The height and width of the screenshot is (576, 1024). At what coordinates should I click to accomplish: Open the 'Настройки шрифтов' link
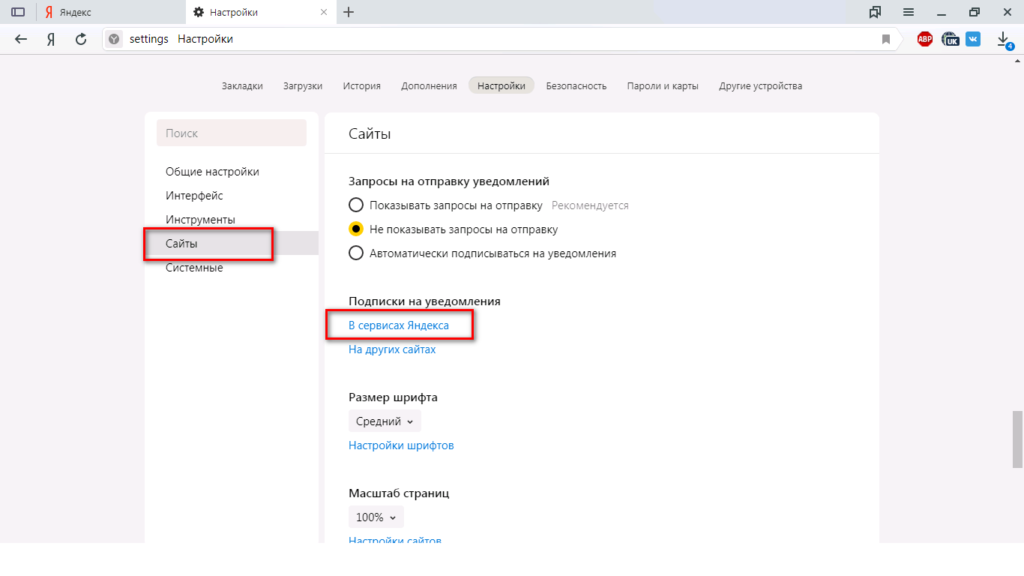[401, 445]
